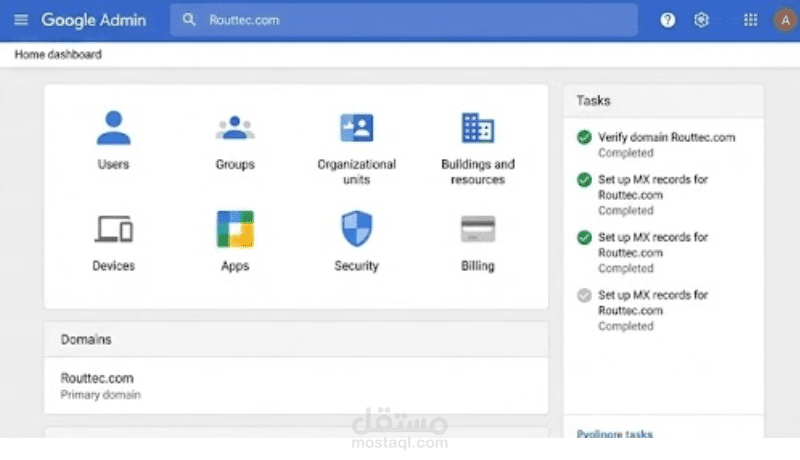Click the Tasks panel header

663,100
